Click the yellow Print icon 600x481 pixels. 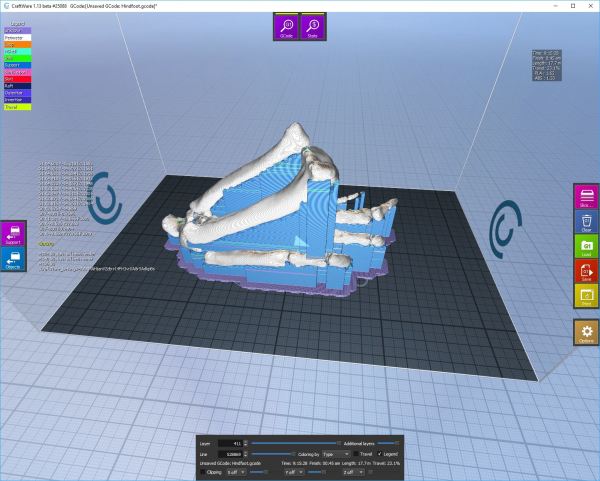coord(586,296)
